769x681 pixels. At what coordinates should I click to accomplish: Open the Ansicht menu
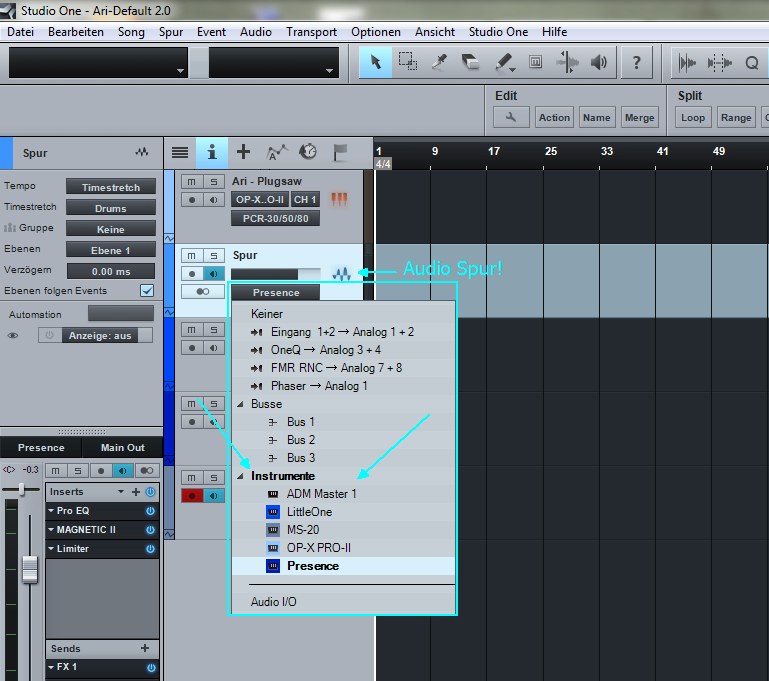(435, 32)
